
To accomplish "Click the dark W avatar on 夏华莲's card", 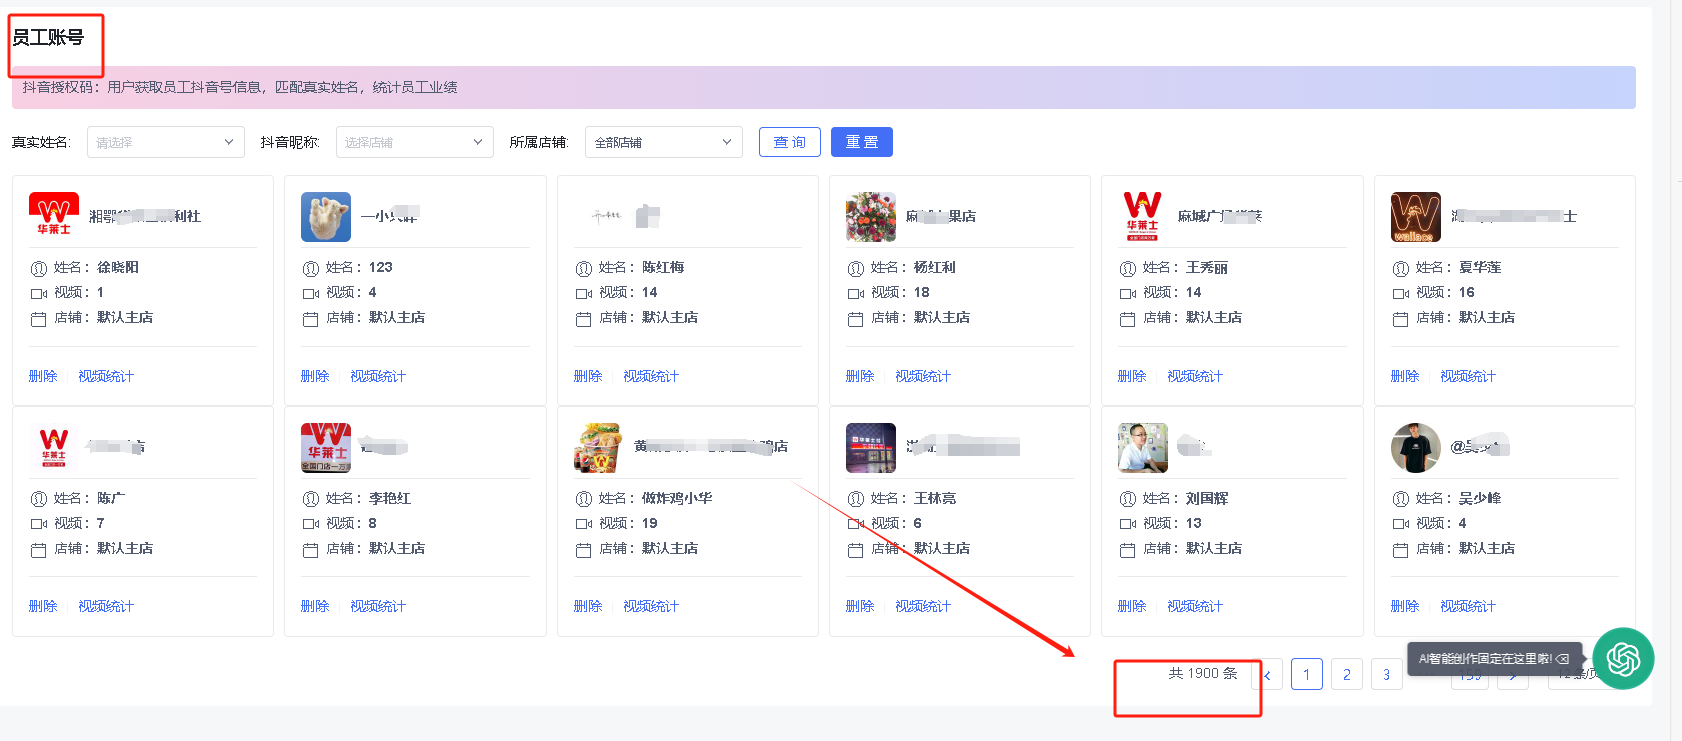I will pos(1416,216).
